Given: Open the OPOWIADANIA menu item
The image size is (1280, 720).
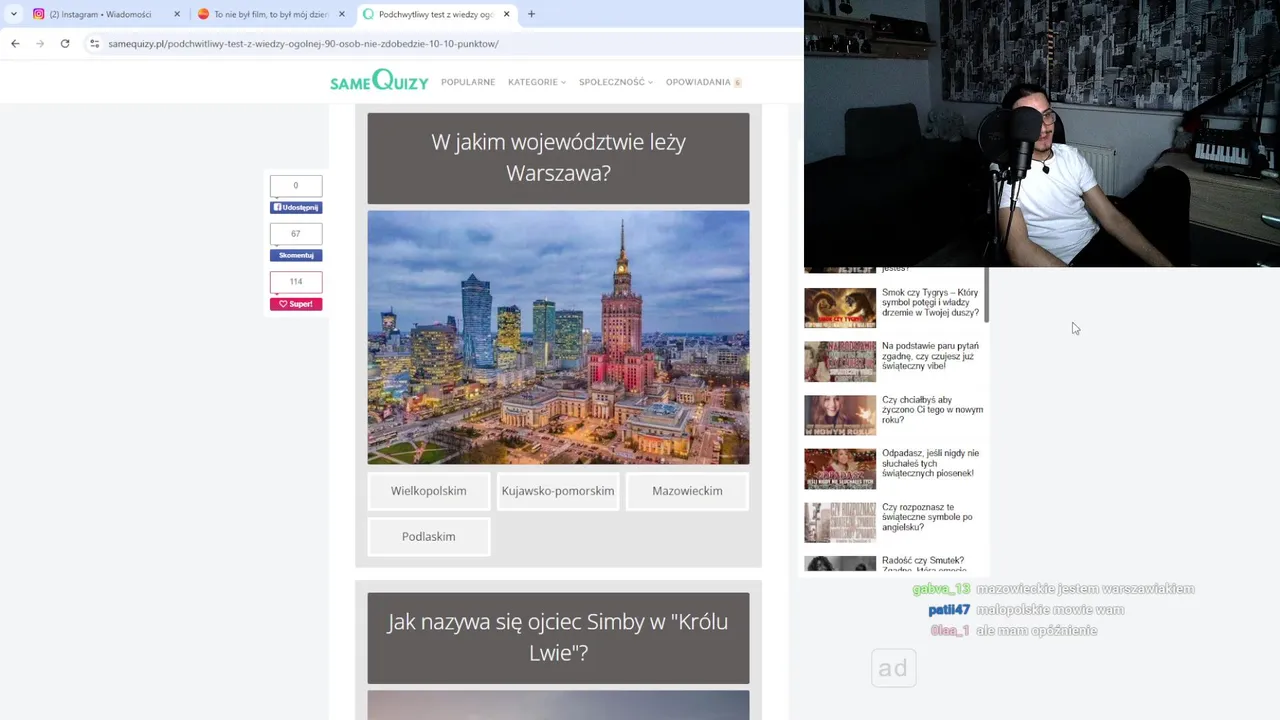Looking at the screenshot, I should 703,82.
